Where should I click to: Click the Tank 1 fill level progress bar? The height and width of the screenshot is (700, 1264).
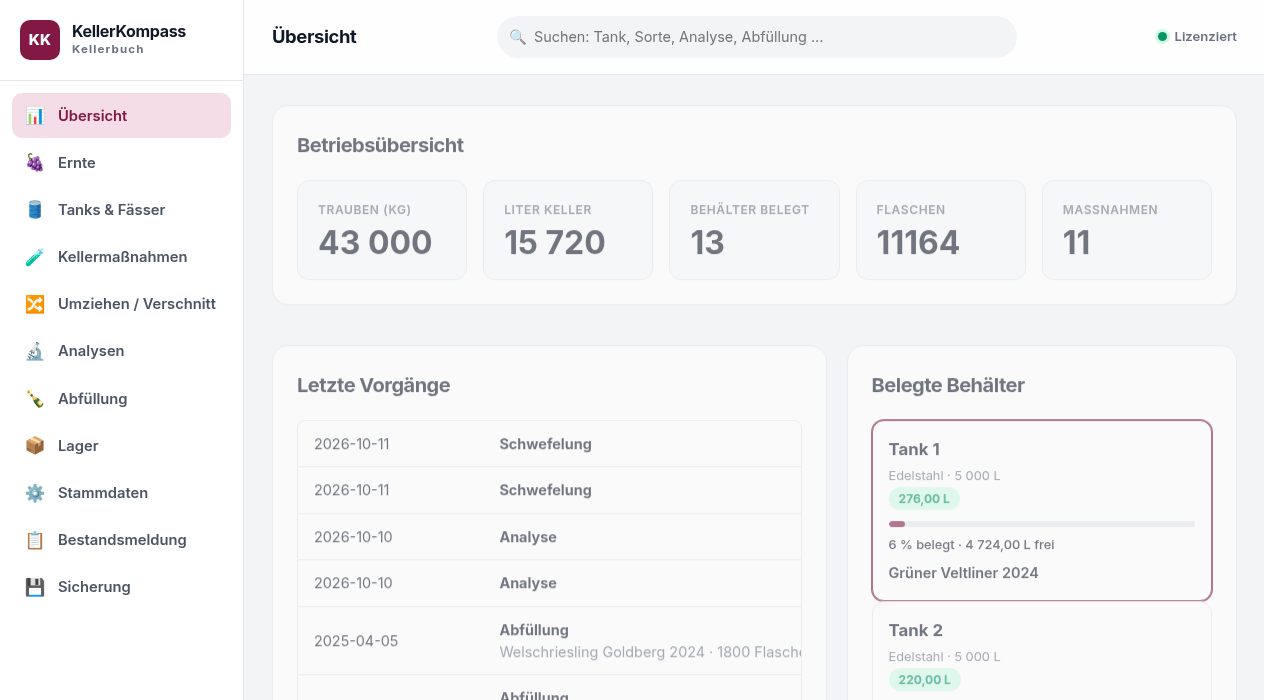tap(1042, 524)
